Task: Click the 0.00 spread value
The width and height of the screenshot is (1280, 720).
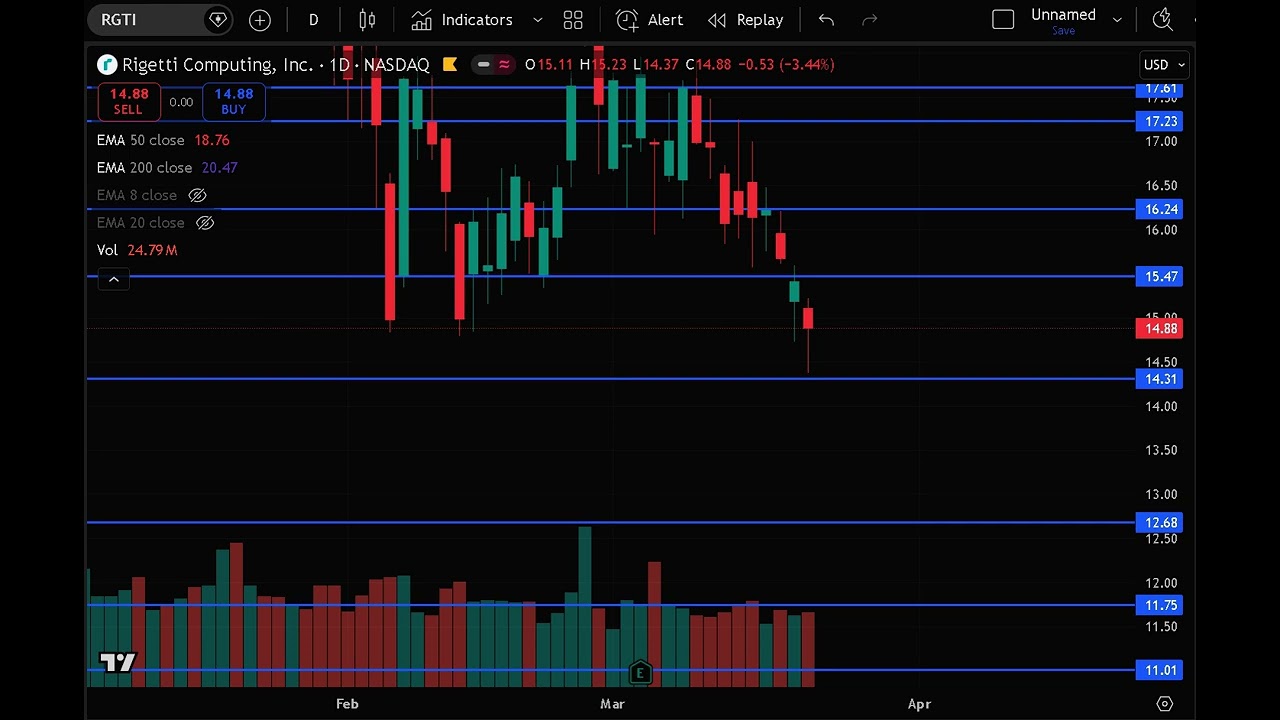Action: click(x=181, y=102)
